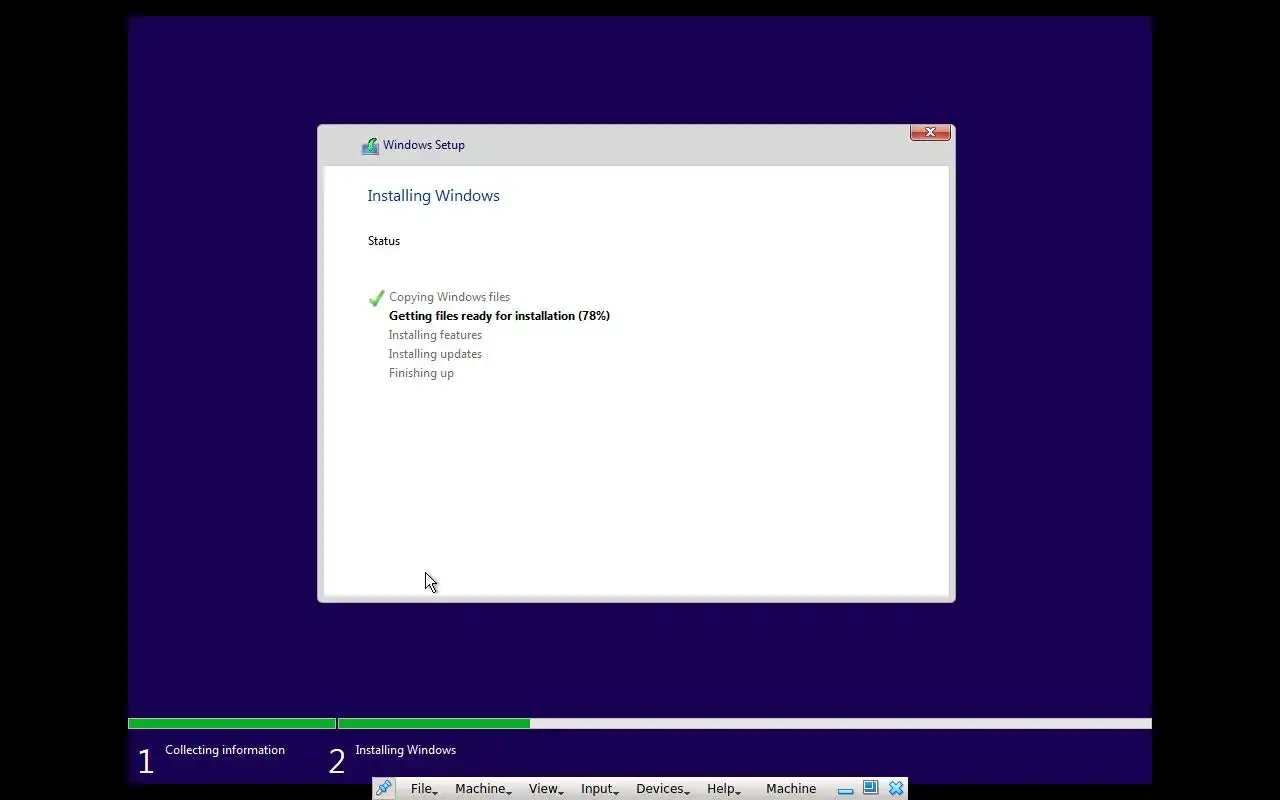Image resolution: width=1280 pixels, height=800 pixels.
Task: Click the 'Collecting information' progress bar
Action: 232,723
